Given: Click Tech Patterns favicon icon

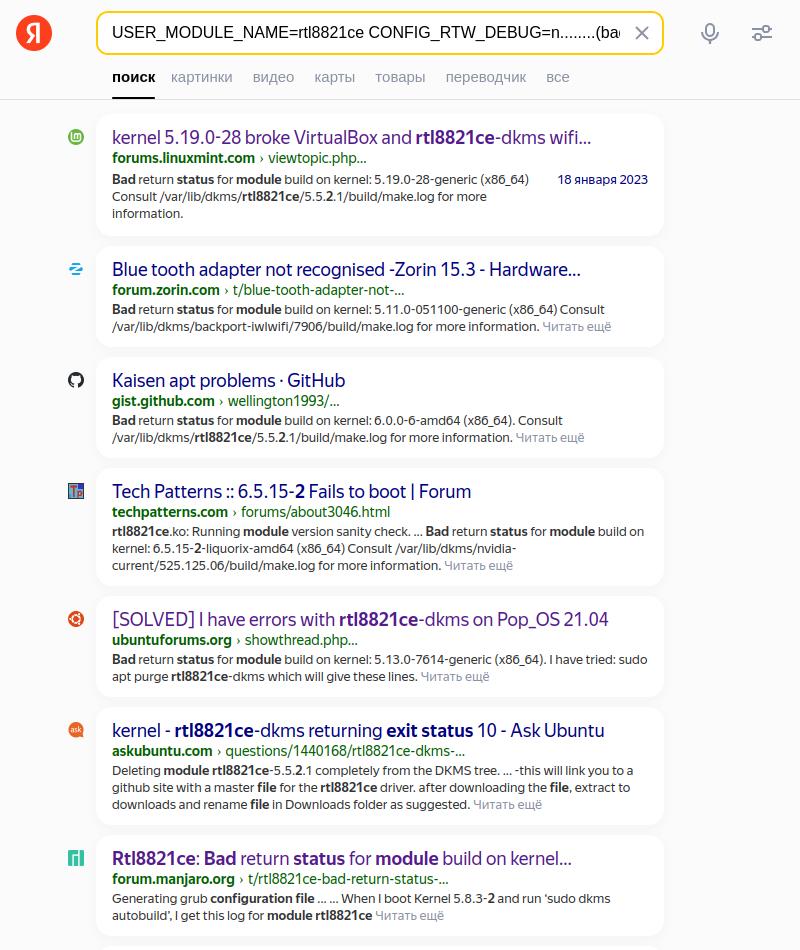Looking at the screenshot, I should 76,491.
